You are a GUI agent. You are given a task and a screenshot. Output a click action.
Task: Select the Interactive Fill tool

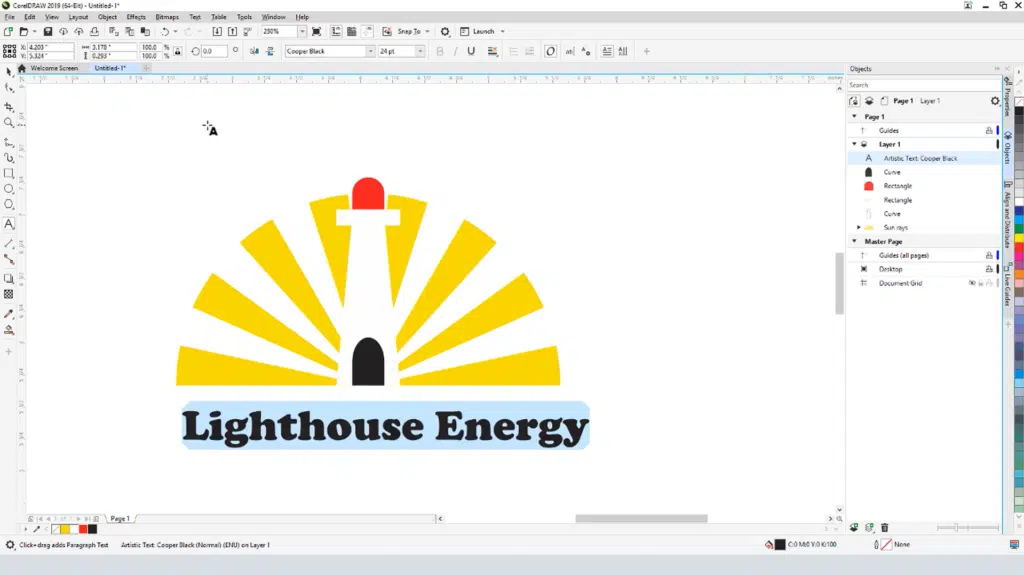(x=8, y=330)
